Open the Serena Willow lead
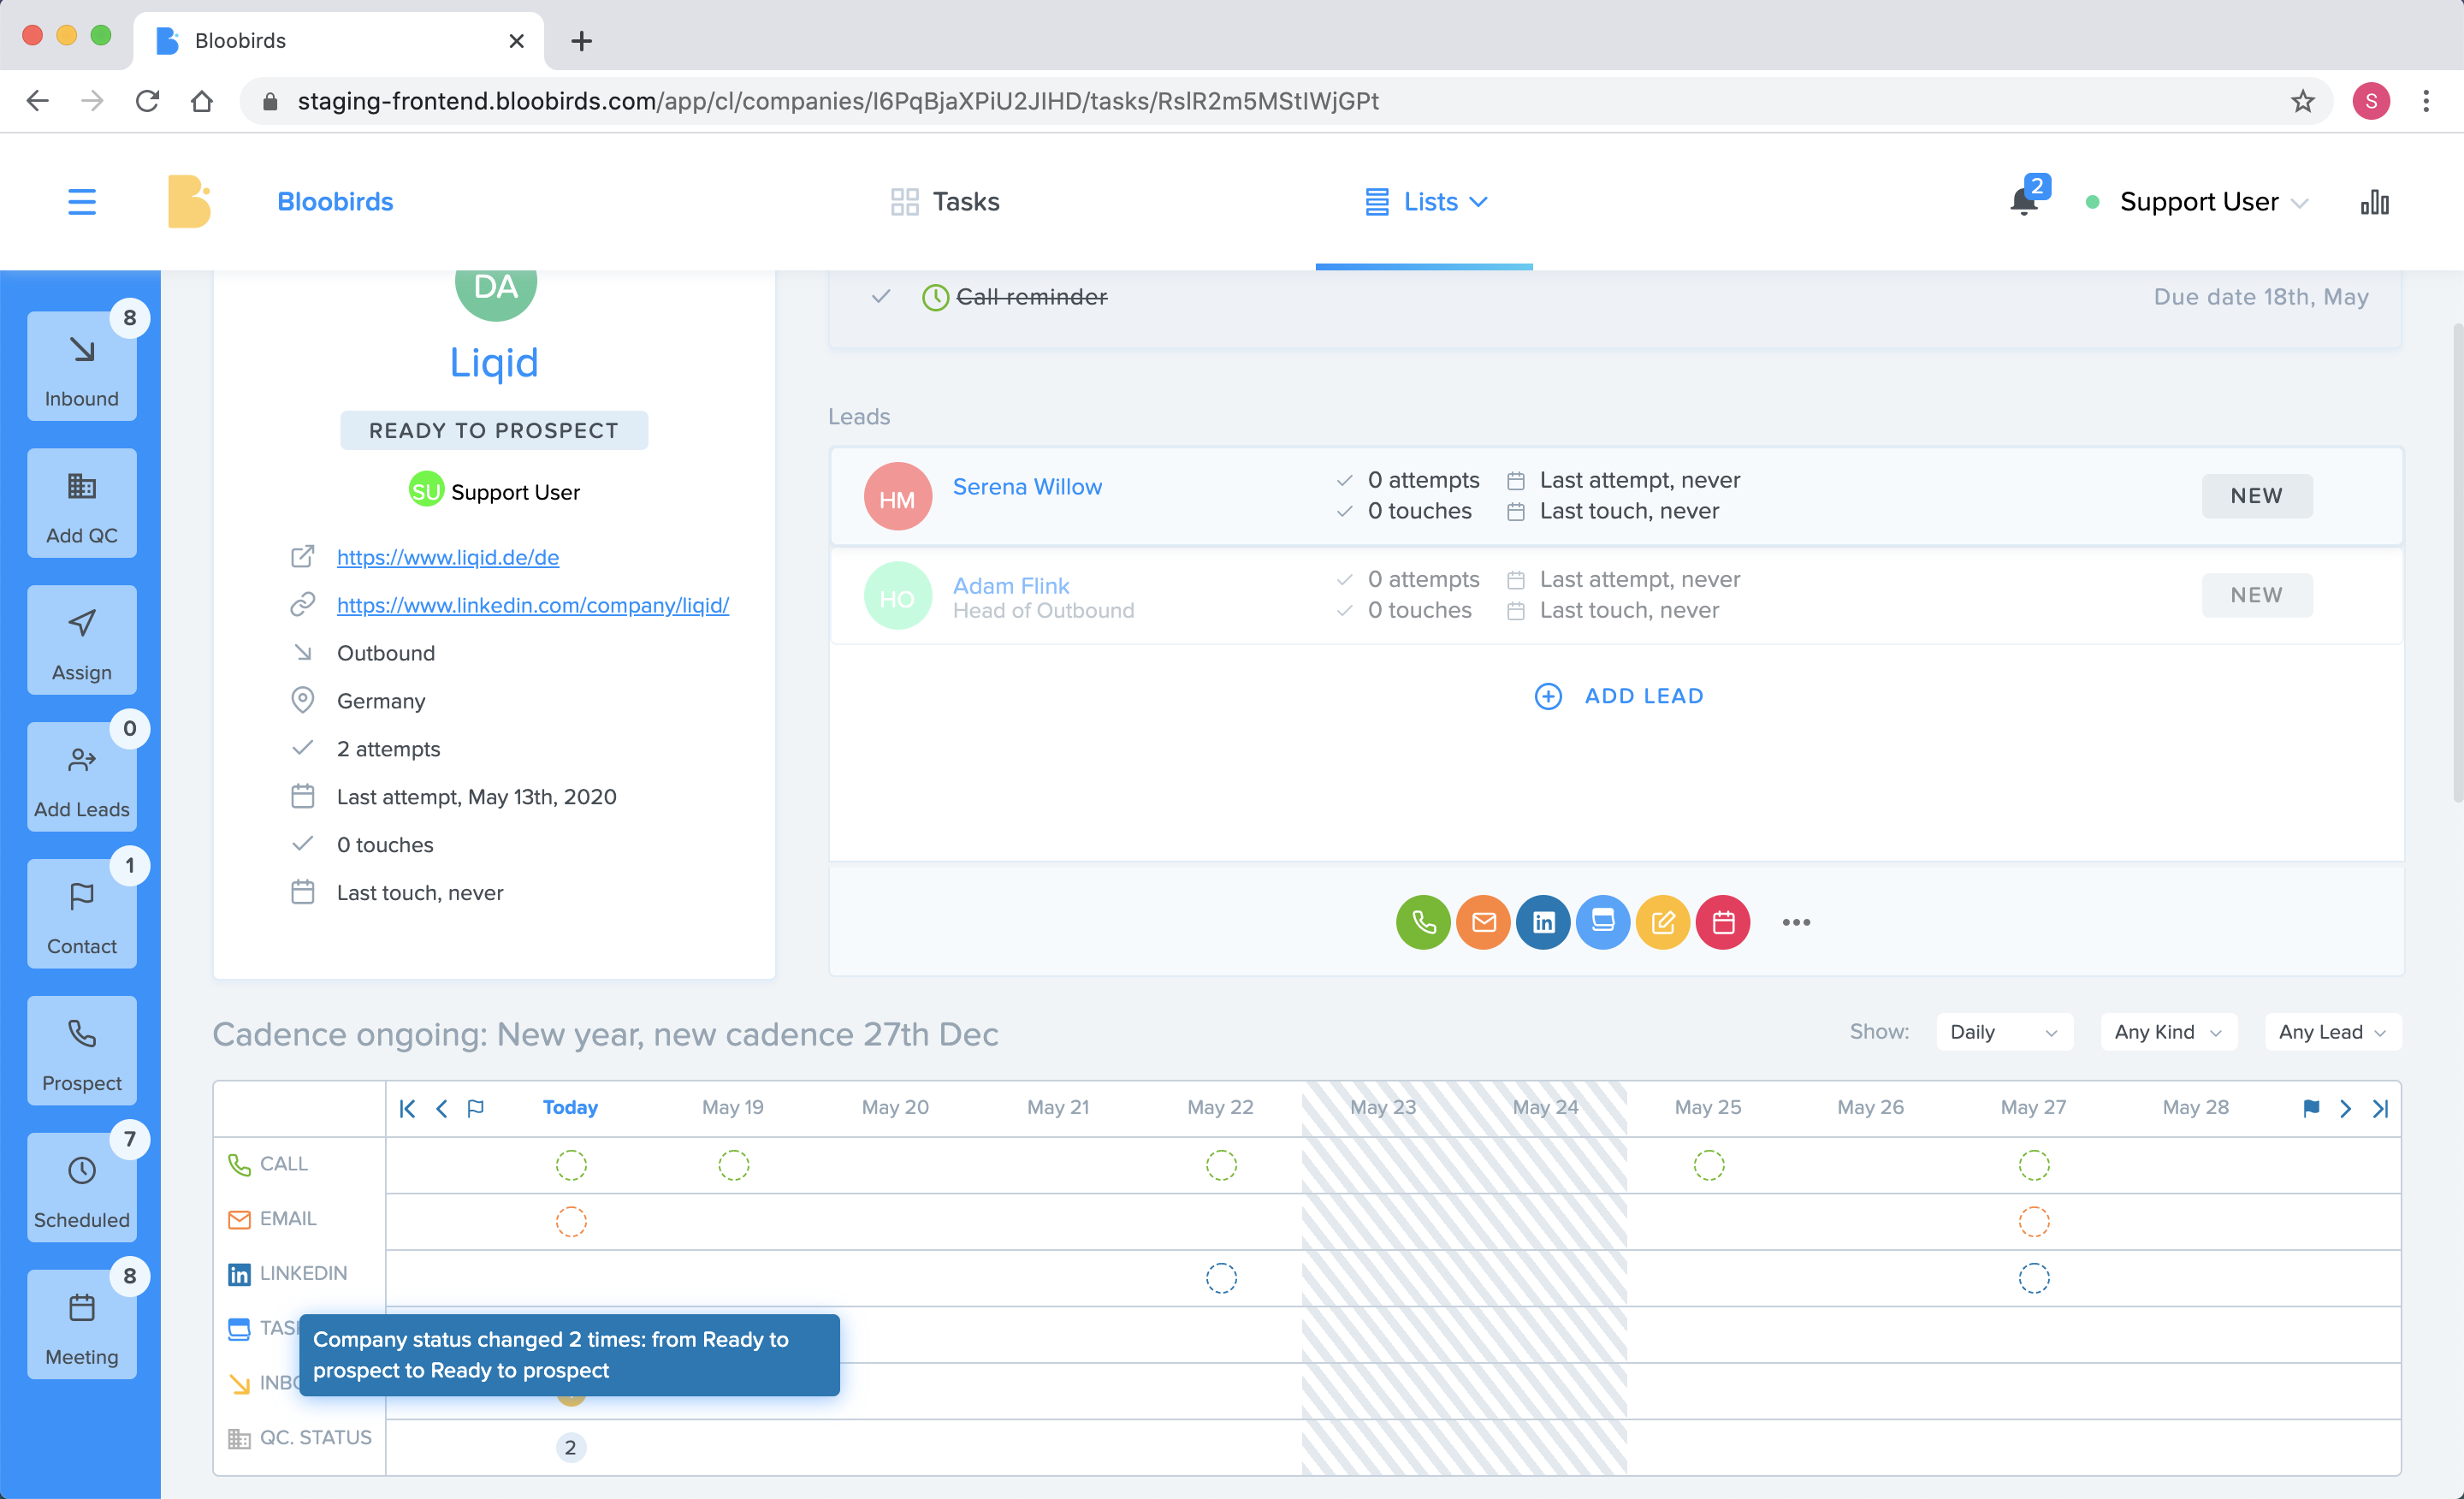This screenshot has width=2464, height=1499. coord(1027,487)
